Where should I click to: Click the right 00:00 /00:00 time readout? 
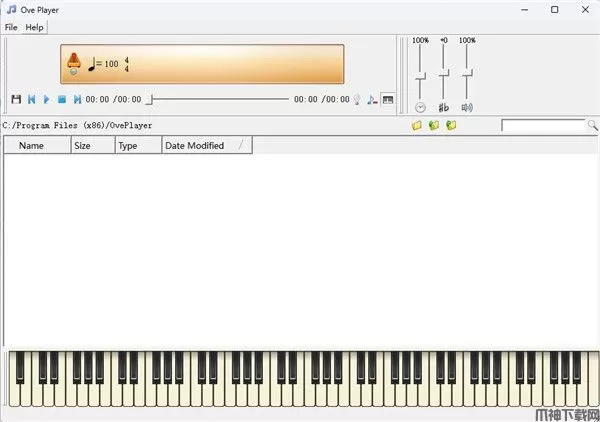(321, 99)
